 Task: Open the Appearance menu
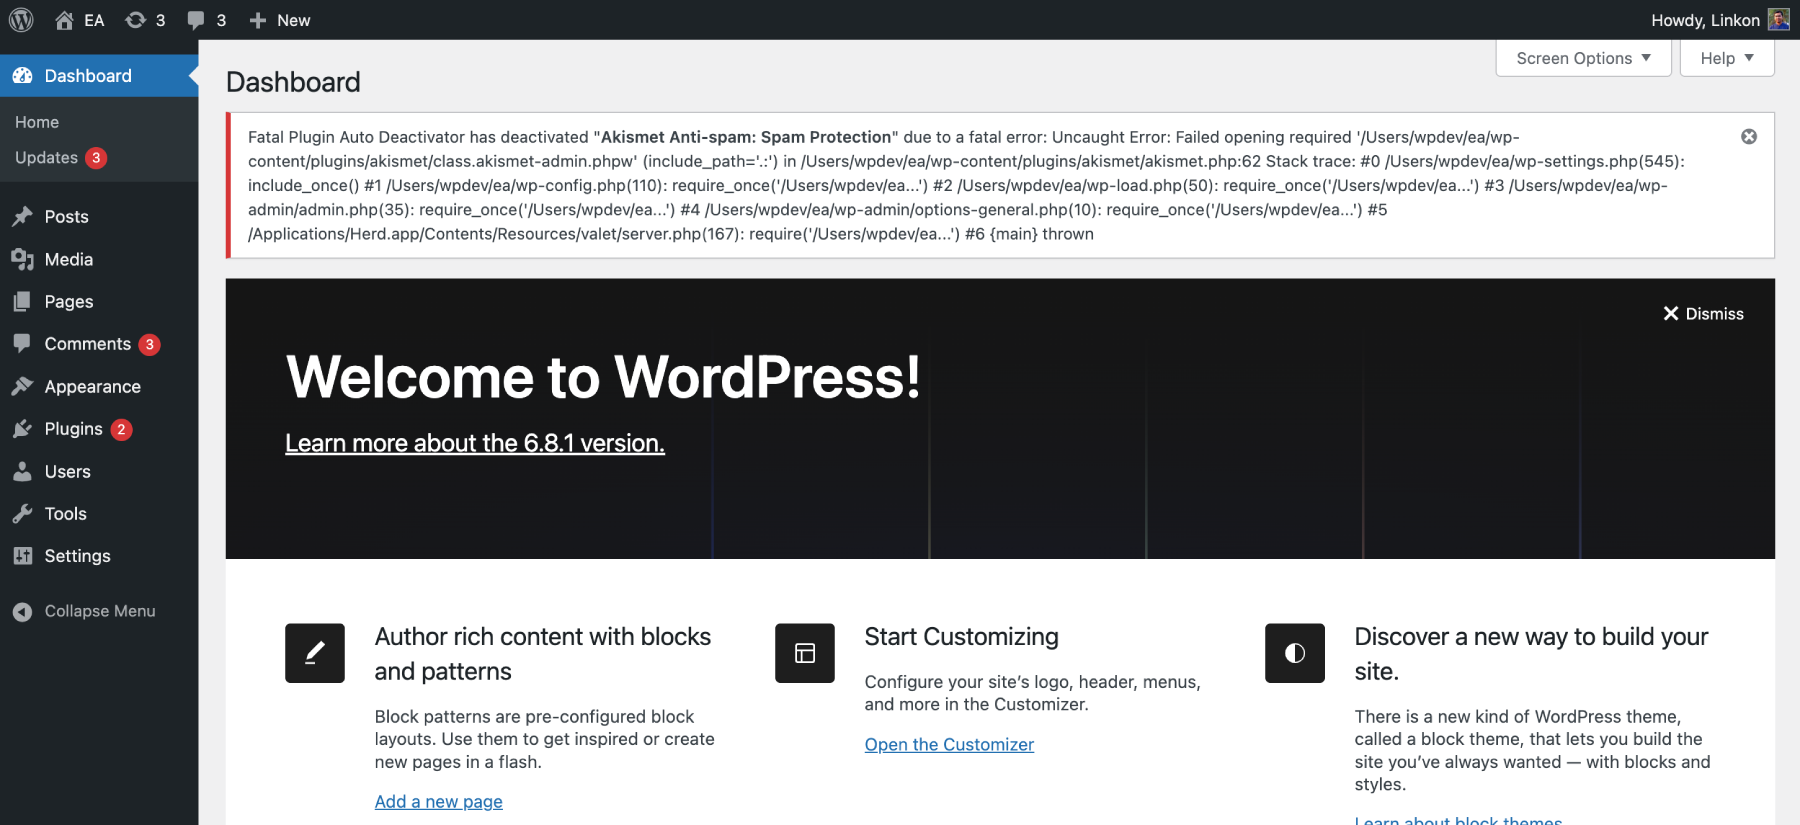93,387
